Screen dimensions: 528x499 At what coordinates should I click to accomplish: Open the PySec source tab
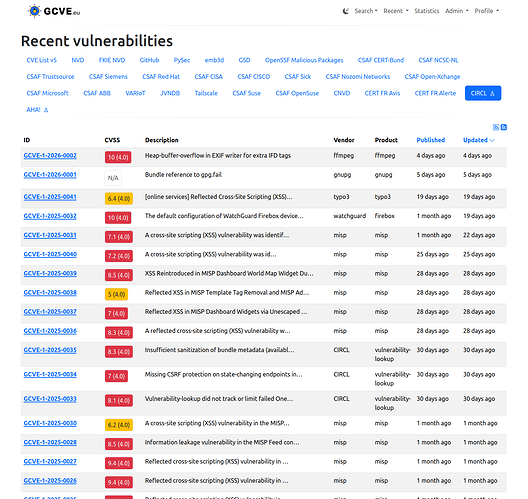tap(182, 60)
